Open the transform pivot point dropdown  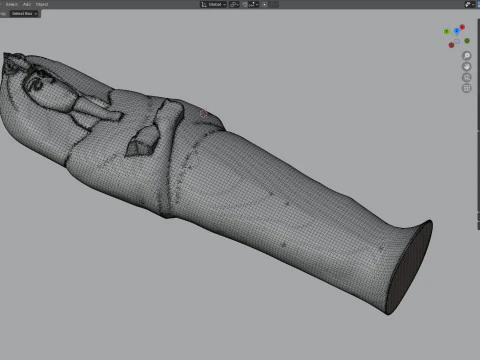click(x=234, y=4)
